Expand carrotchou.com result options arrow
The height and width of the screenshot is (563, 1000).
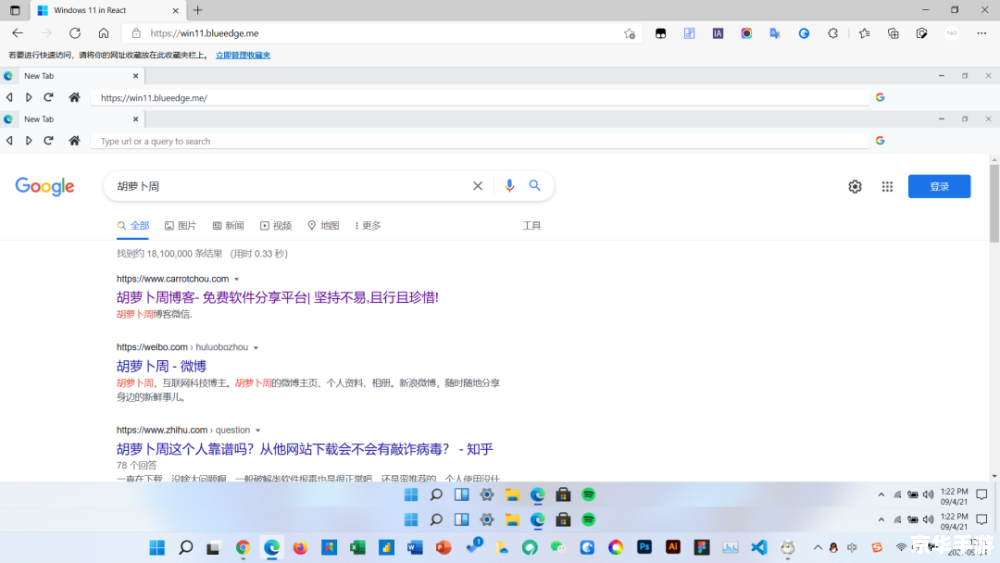click(x=237, y=279)
